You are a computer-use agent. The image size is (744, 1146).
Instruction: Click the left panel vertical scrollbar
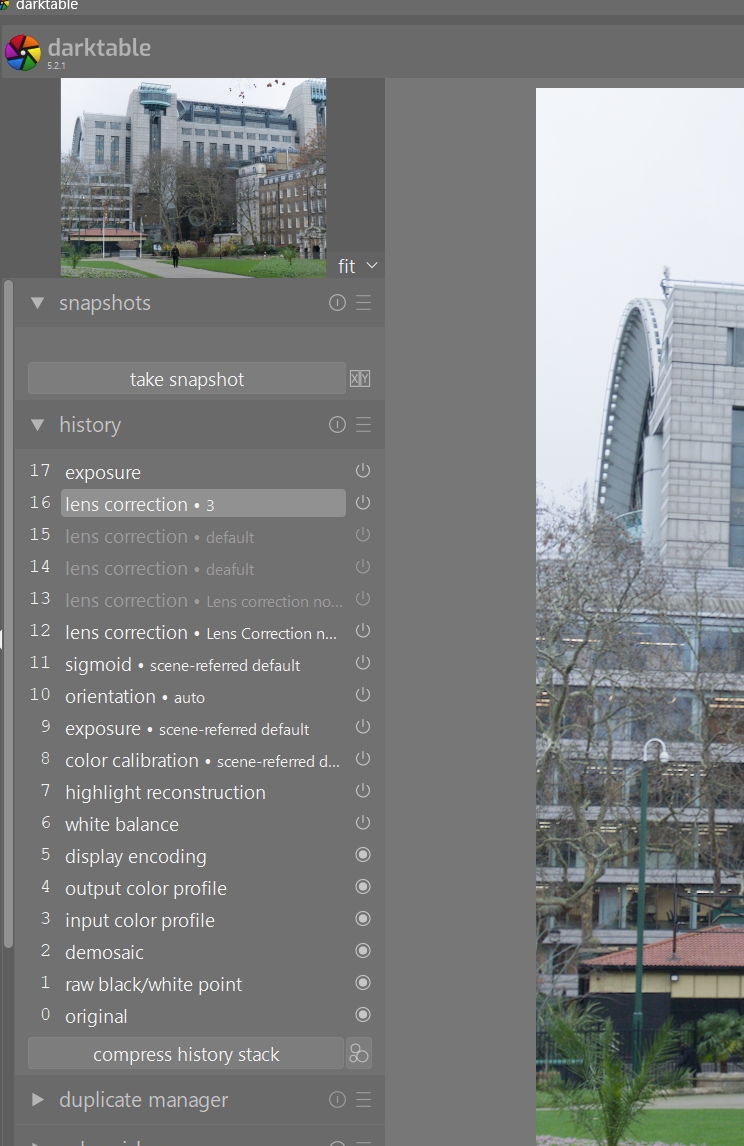coord(8,614)
